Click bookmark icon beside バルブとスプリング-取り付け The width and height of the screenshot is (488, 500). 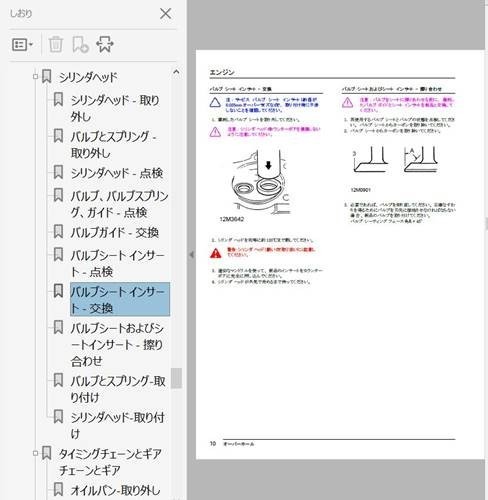point(58,380)
